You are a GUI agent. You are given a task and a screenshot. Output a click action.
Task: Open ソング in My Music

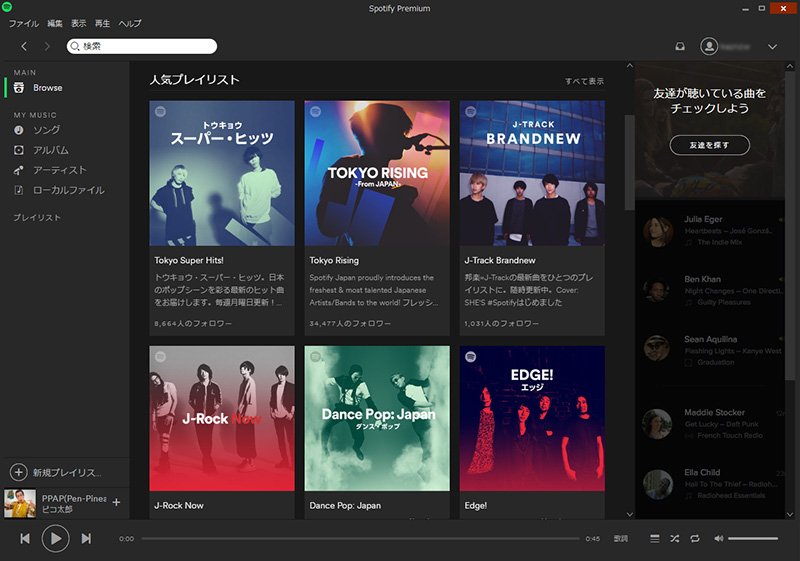coord(46,130)
